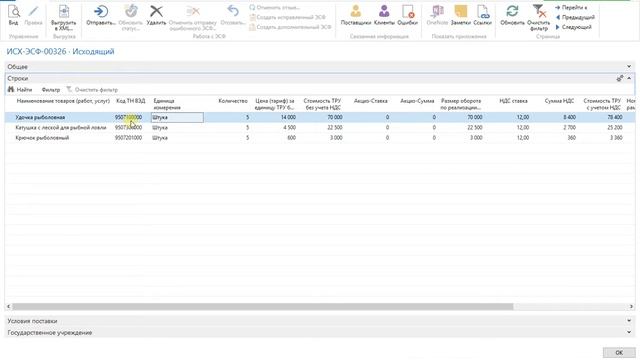The width and height of the screenshot is (640, 360).
Task: Collapse the Строки section chevron
Action: pos(629,78)
